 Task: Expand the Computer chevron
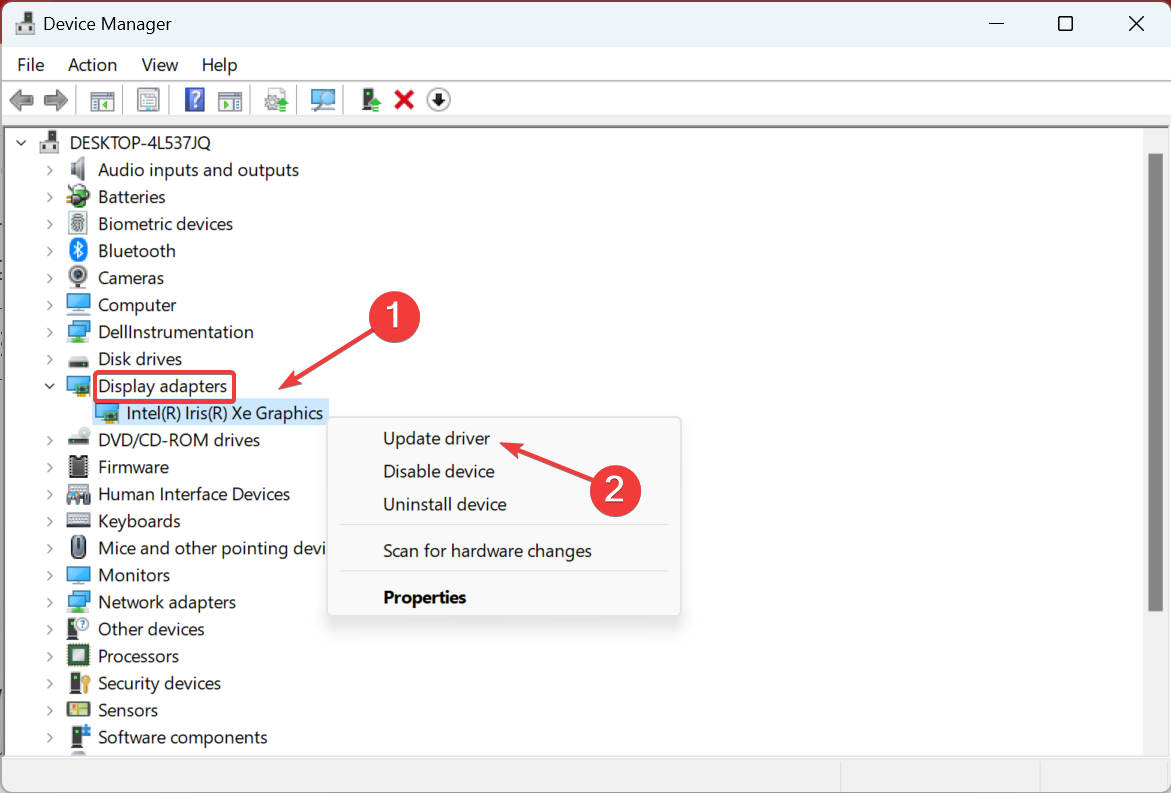(50, 305)
